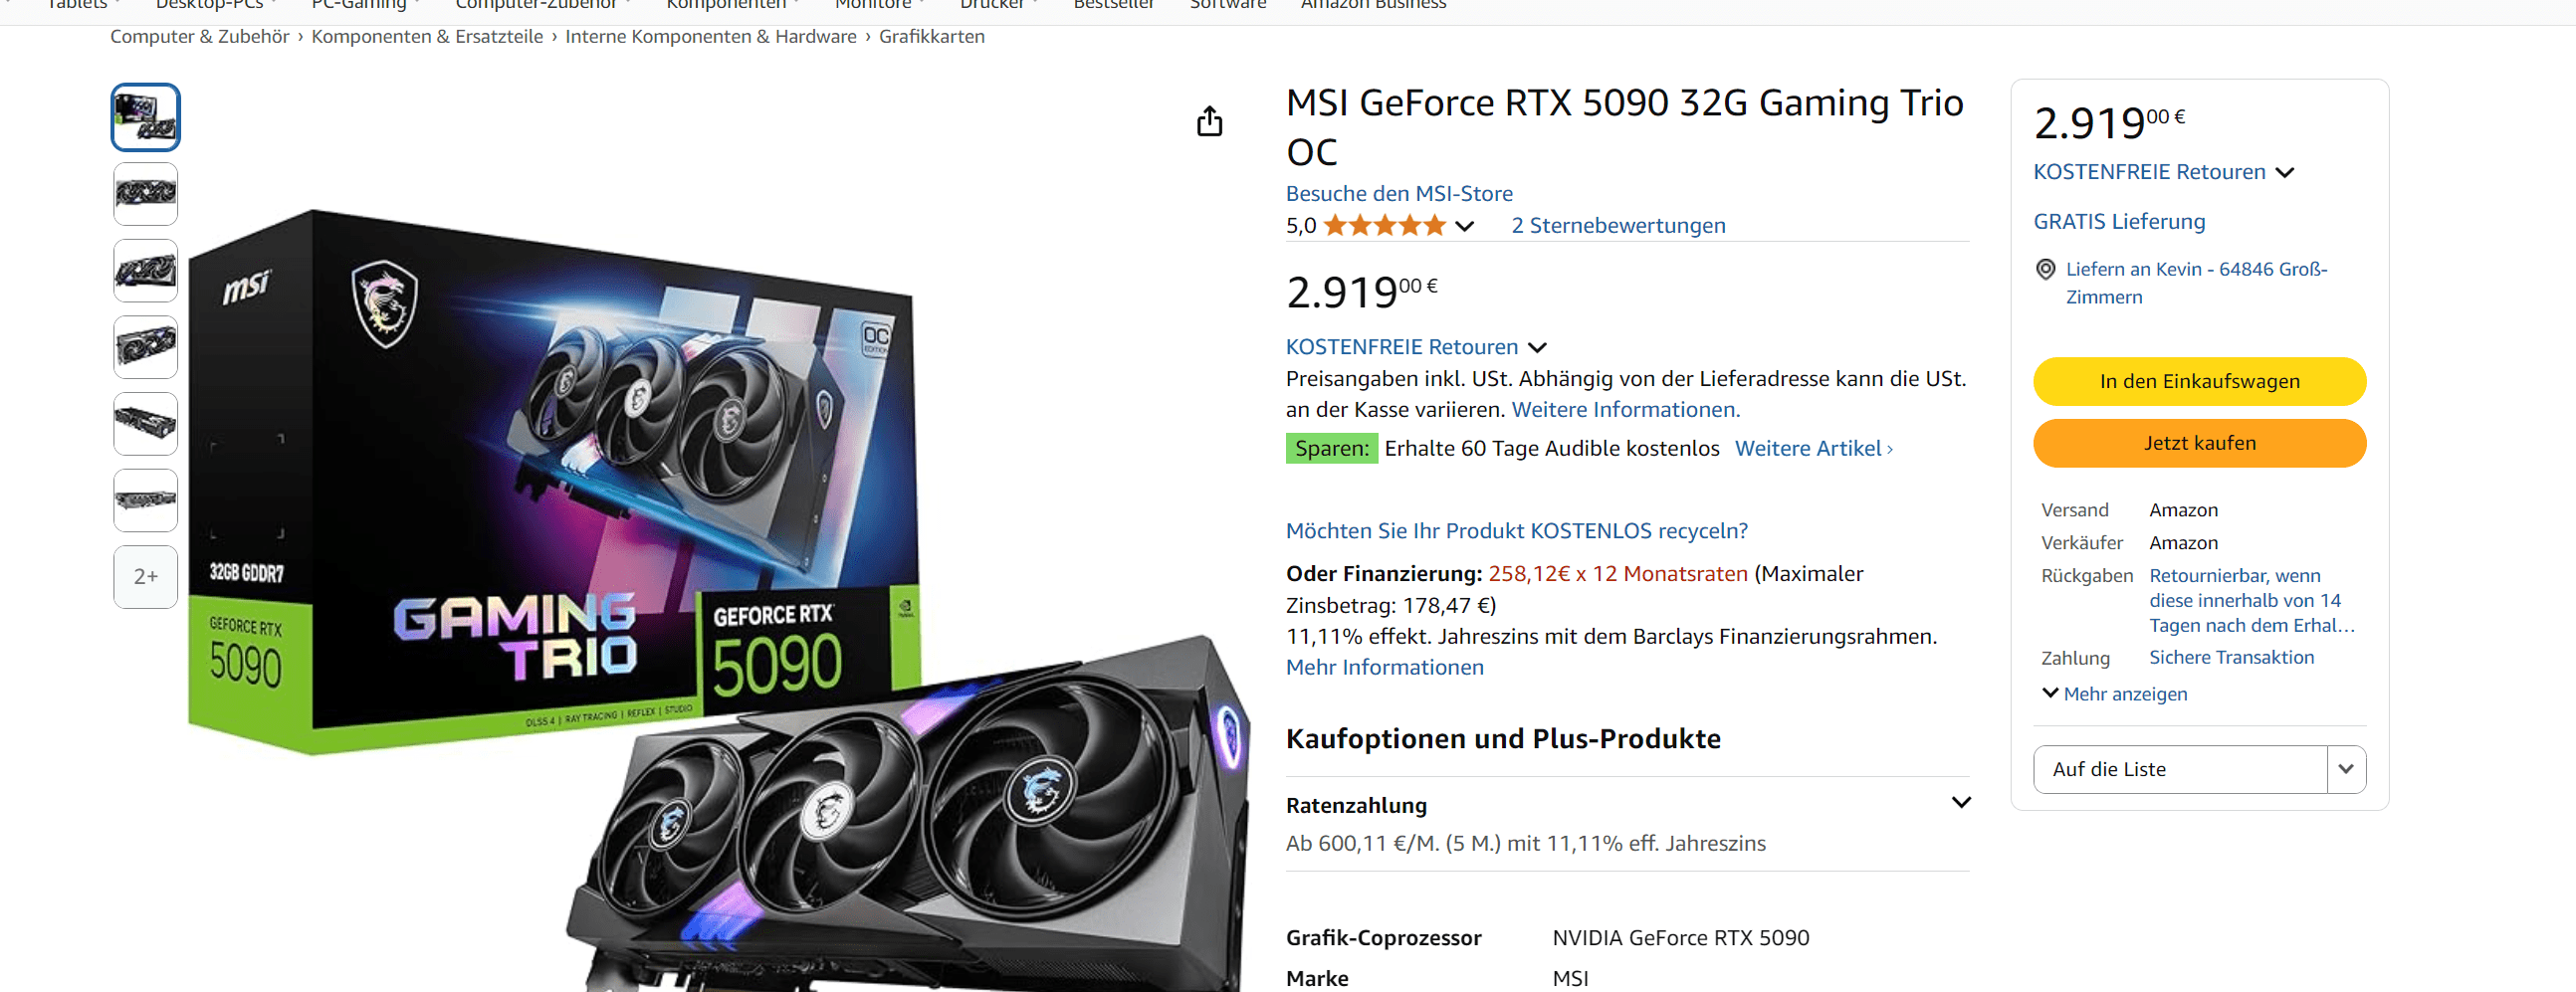The image size is (2576, 992).
Task: Click Grafikkarten breadcrumb link
Action: pyautogui.click(x=931, y=37)
